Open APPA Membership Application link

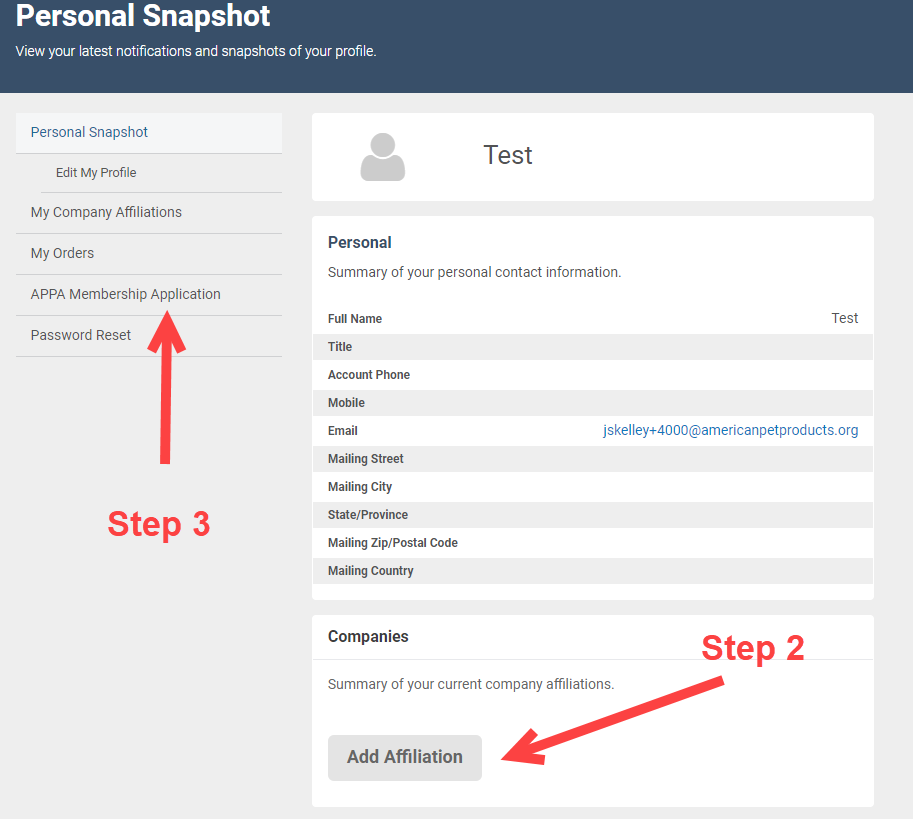tap(125, 294)
